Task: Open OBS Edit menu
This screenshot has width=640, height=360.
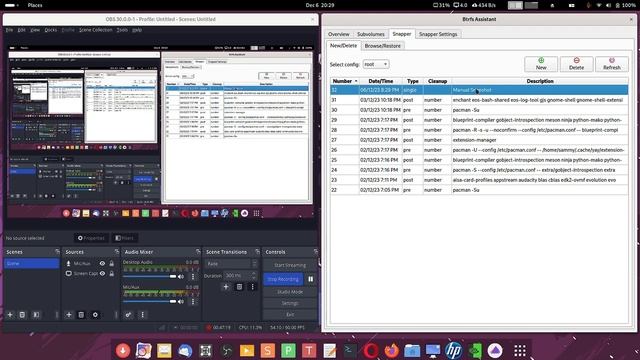Action: point(22,30)
